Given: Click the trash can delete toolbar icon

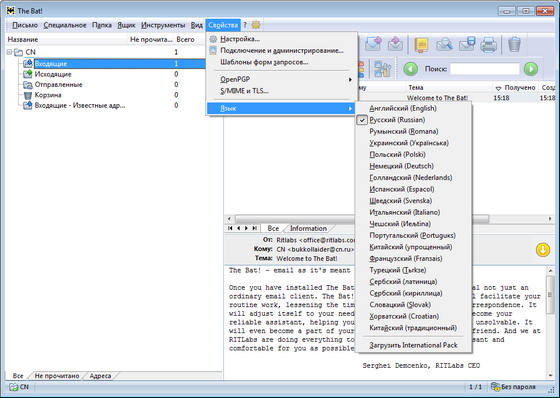Looking at the screenshot, I should click(x=514, y=44).
